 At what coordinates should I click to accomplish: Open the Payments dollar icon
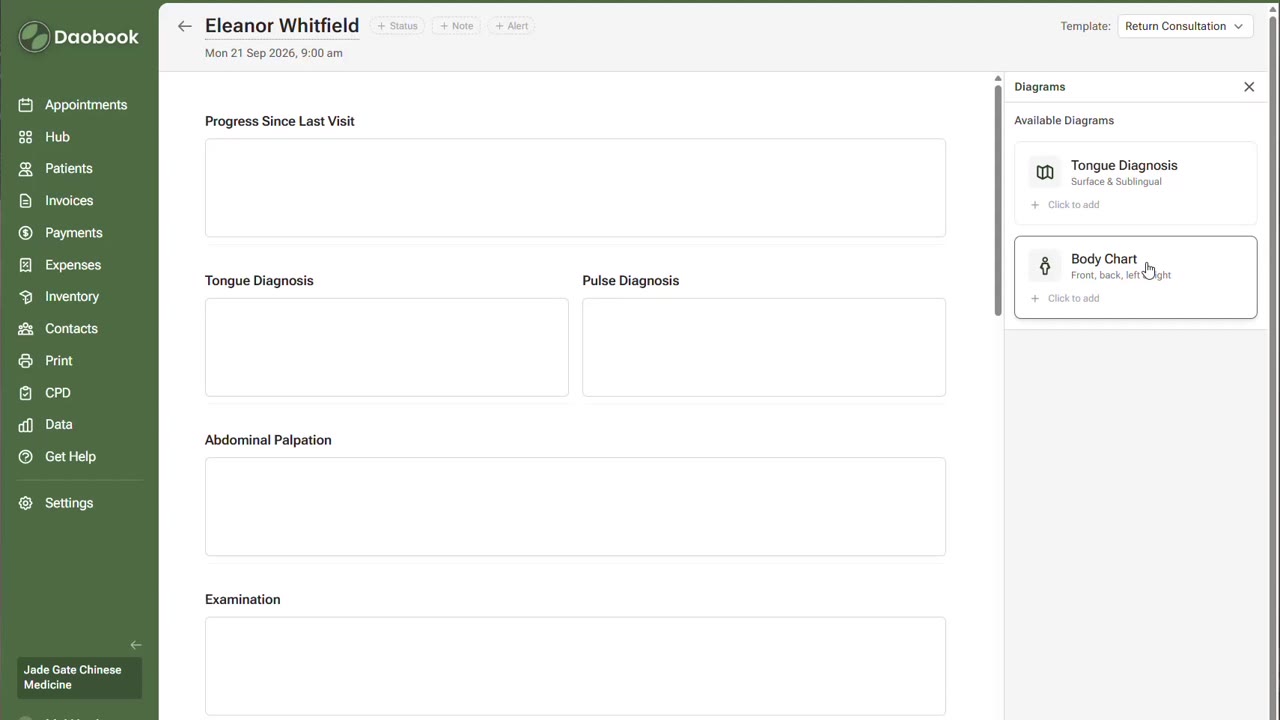tap(26, 233)
